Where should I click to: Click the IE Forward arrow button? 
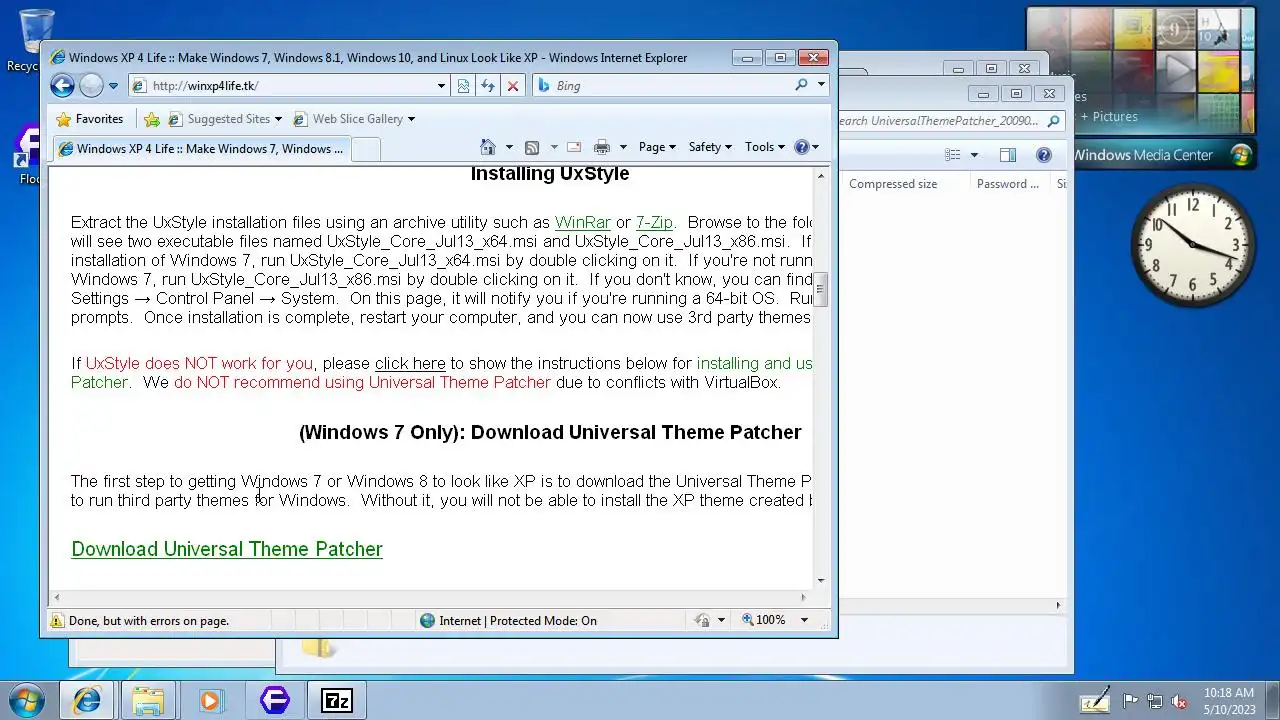click(91, 86)
